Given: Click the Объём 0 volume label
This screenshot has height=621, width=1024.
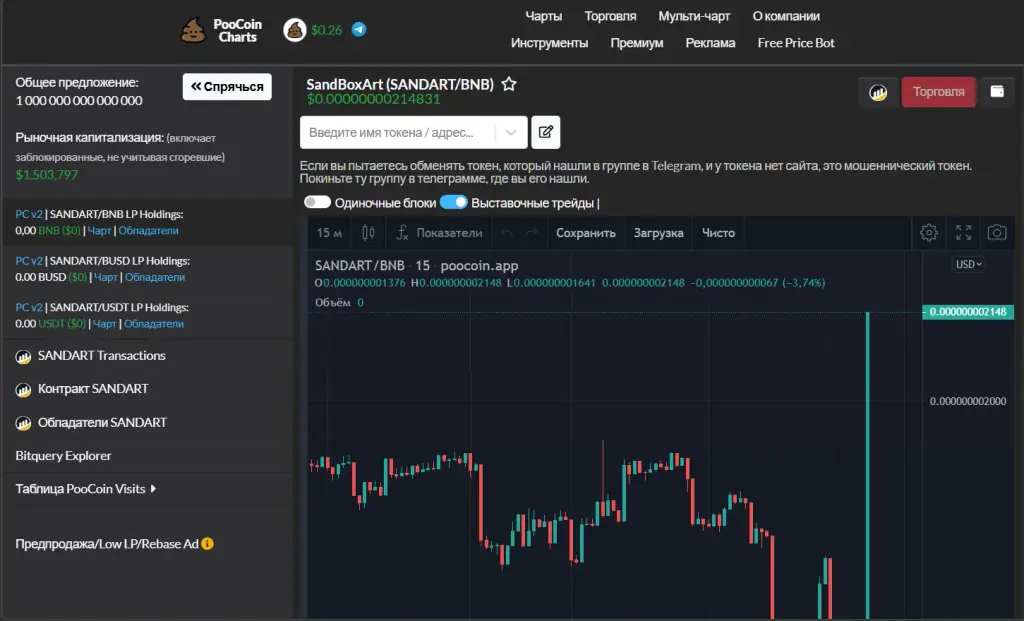Looking at the screenshot, I should 339,302.
